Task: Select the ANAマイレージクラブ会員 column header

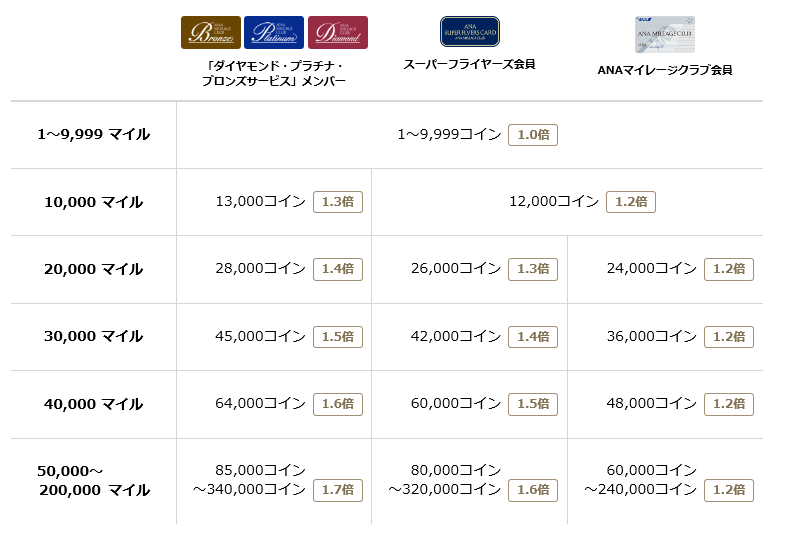Action: click(x=664, y=70)
